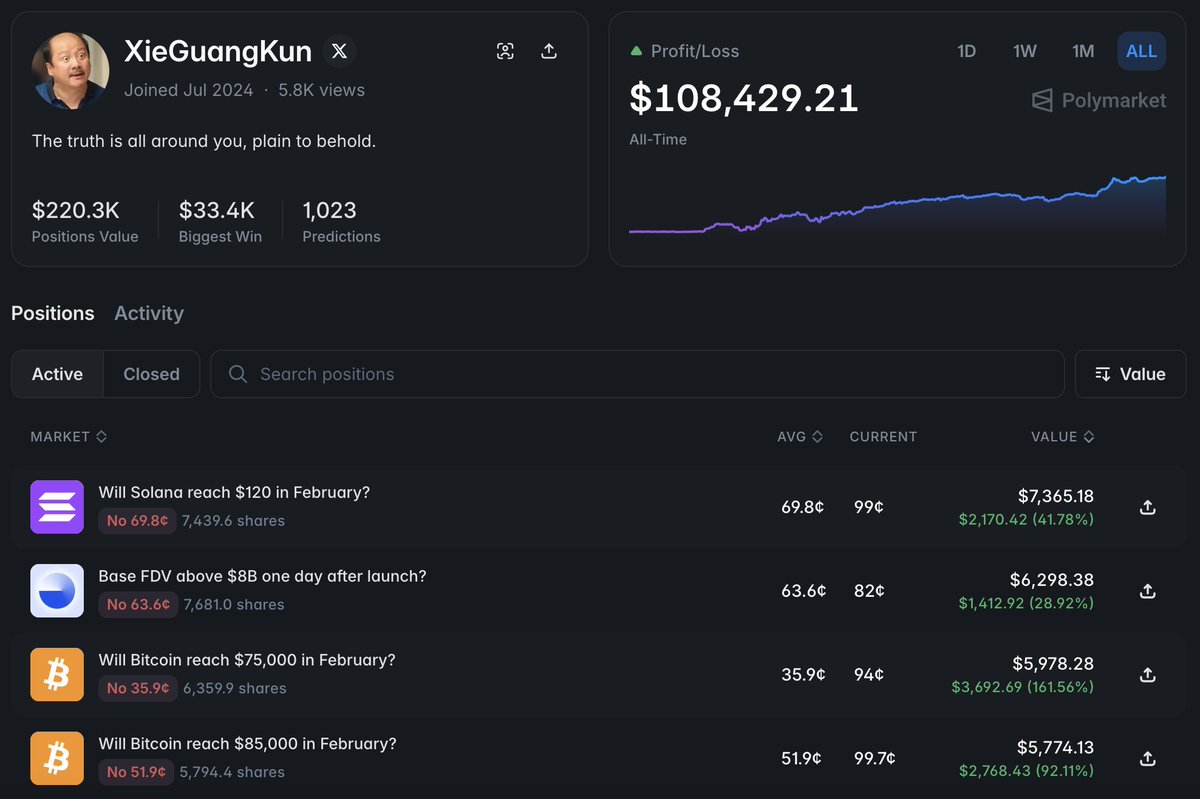Share the Solana $120 position
The width and height of the screenshot is (1200, 799).
coord(1148,507)
